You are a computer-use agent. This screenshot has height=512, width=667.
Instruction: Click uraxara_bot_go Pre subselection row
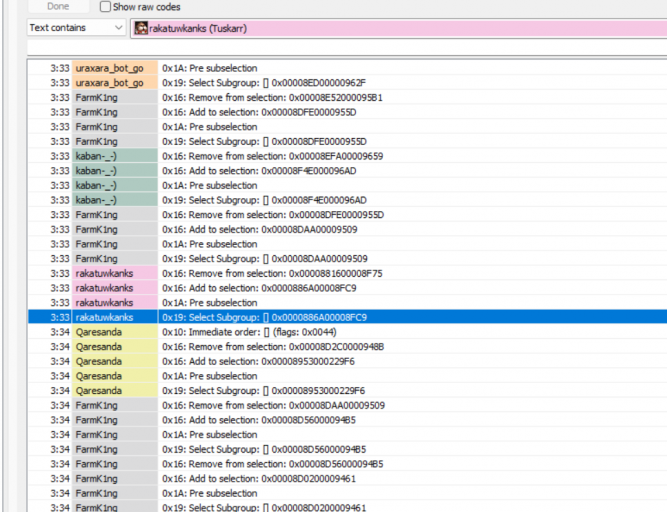348,68
